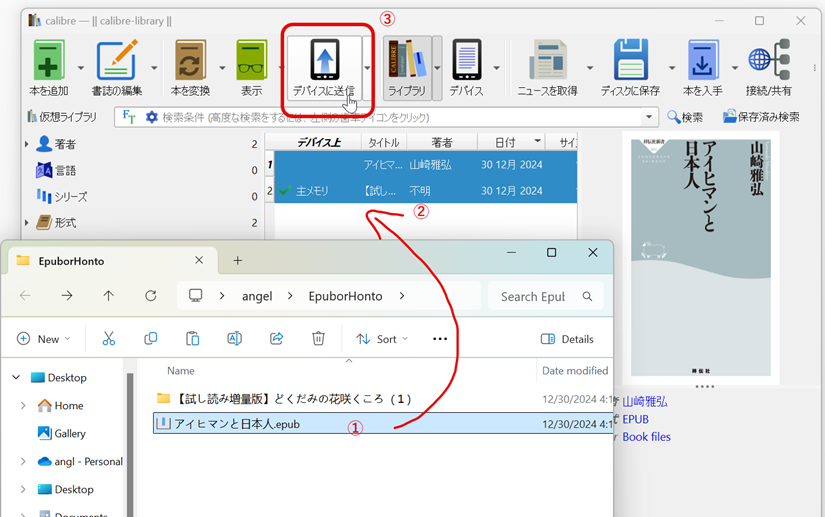The image size is (825, 517).
Task: Select Series (シリーズ) in tag browser
Action: click(62, 196)
